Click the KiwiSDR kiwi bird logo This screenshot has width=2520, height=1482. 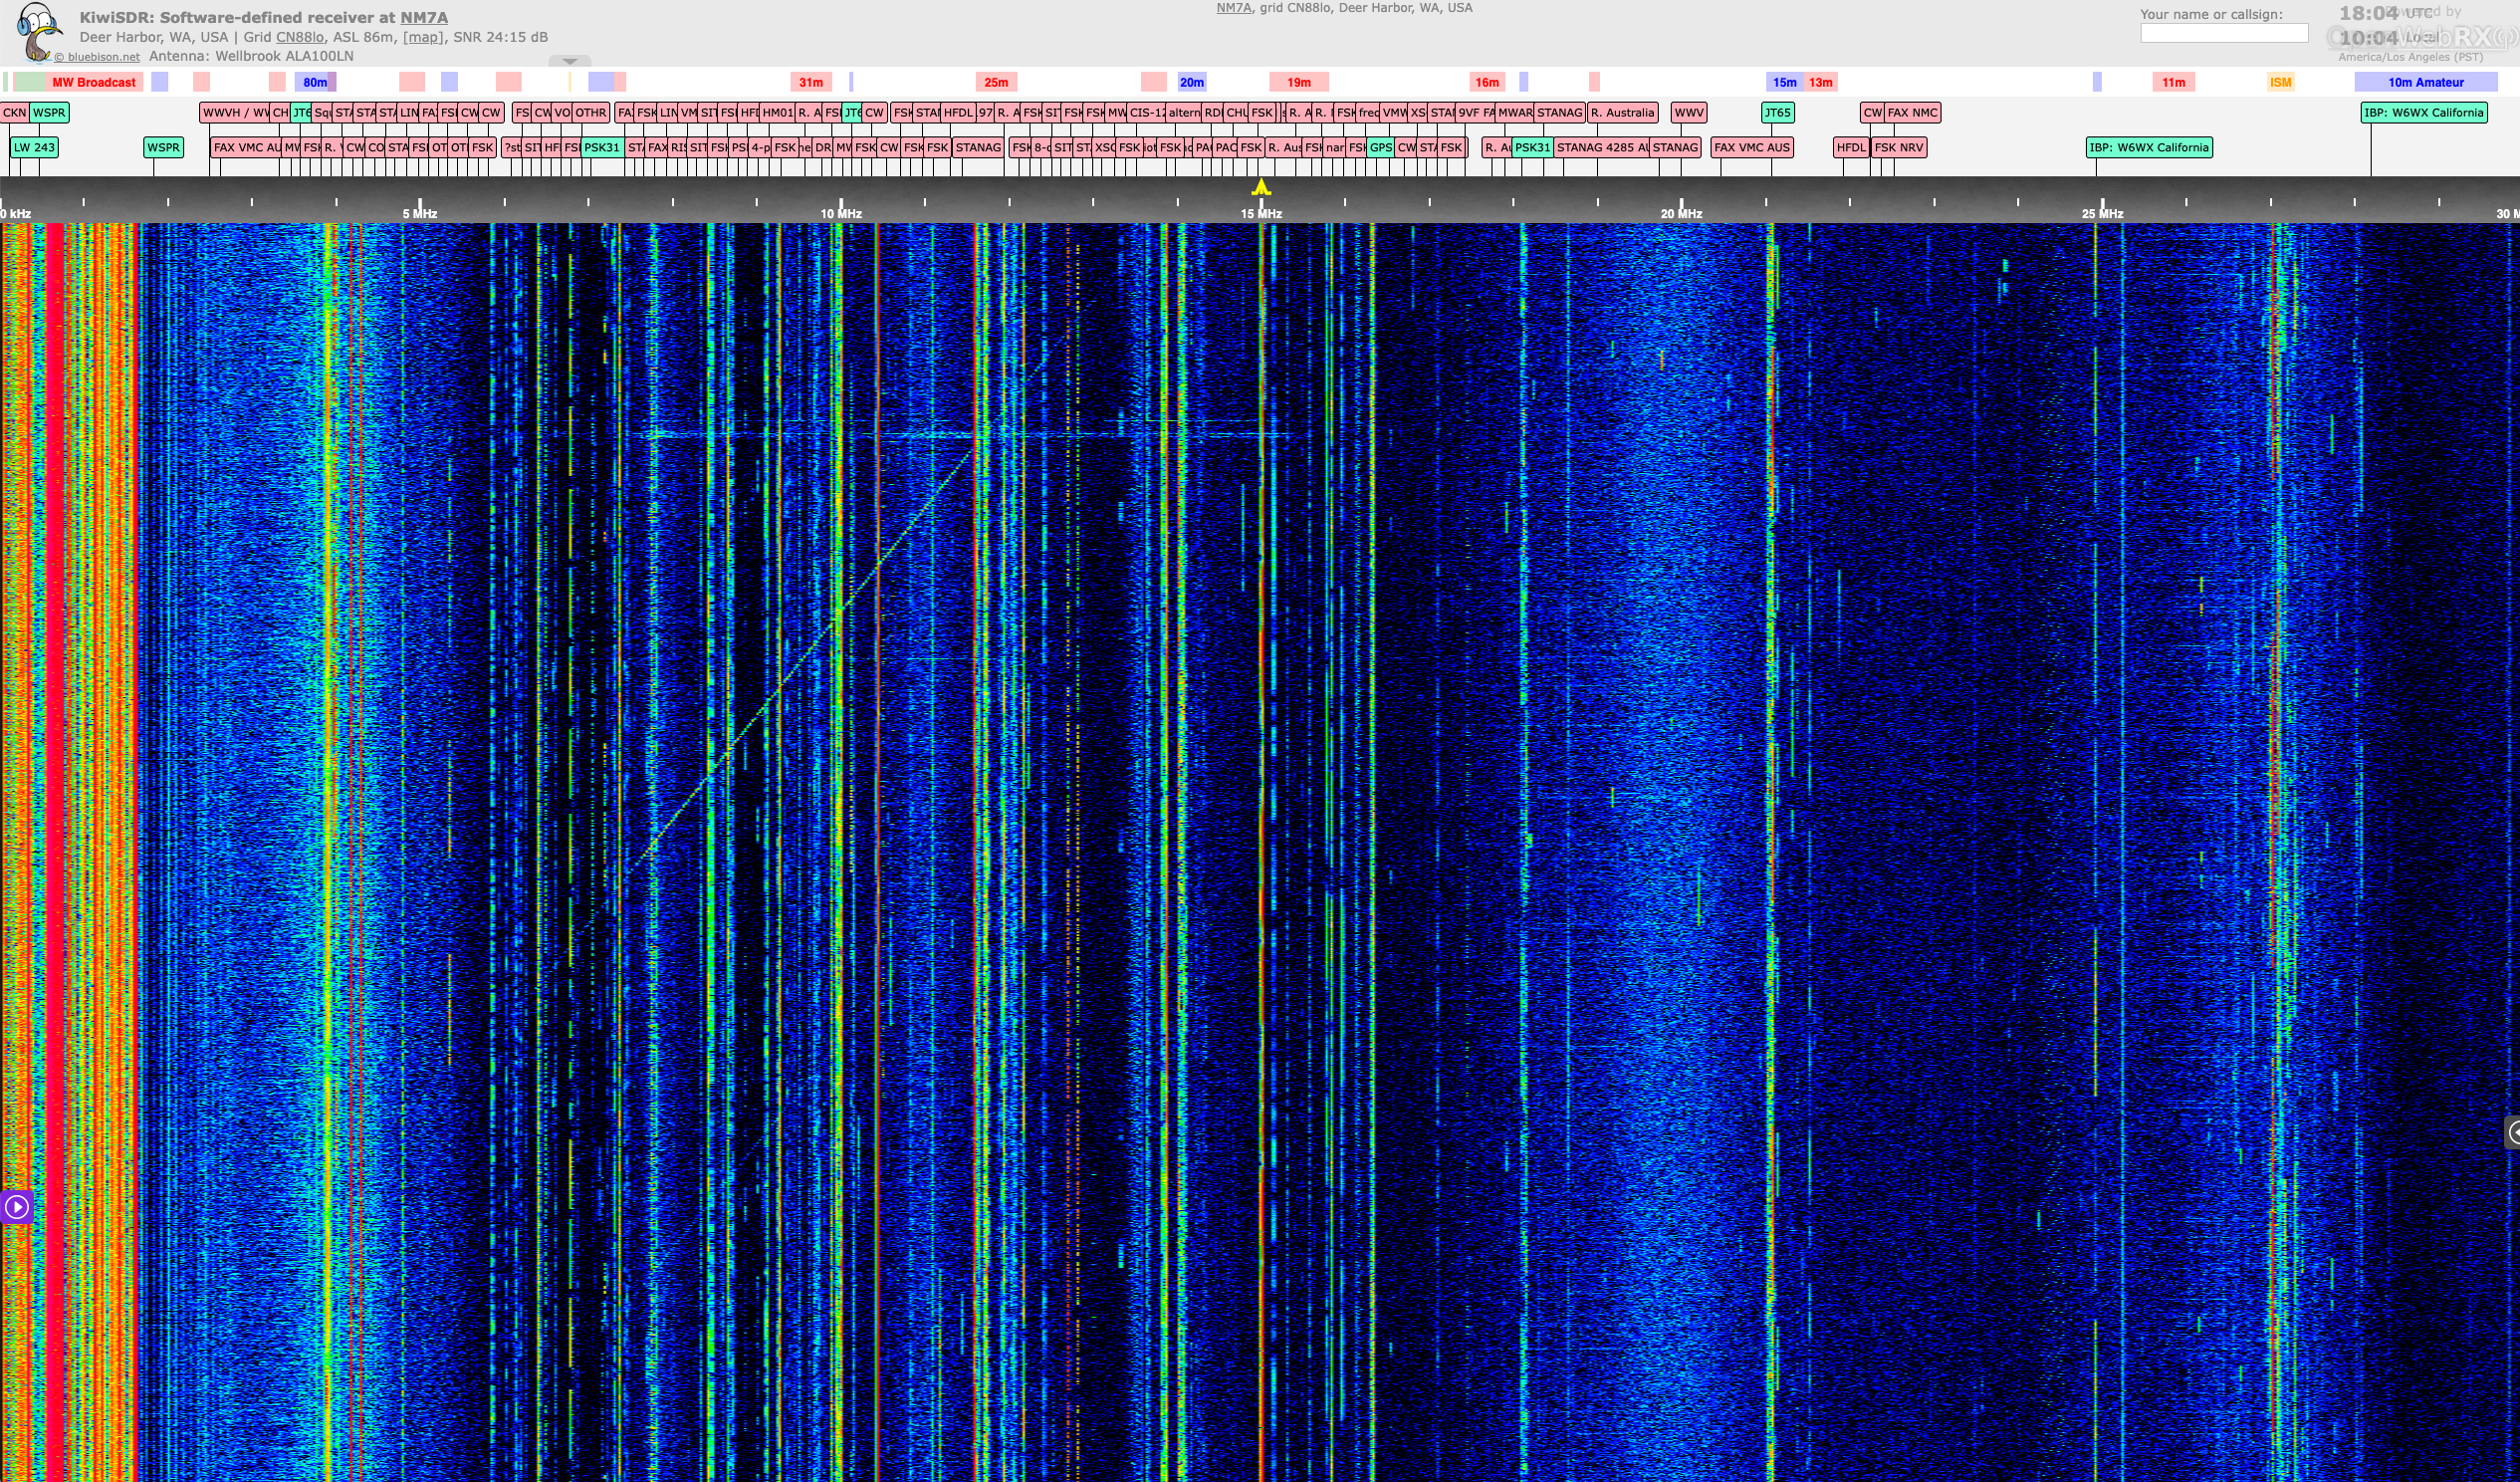click(37, 30)
